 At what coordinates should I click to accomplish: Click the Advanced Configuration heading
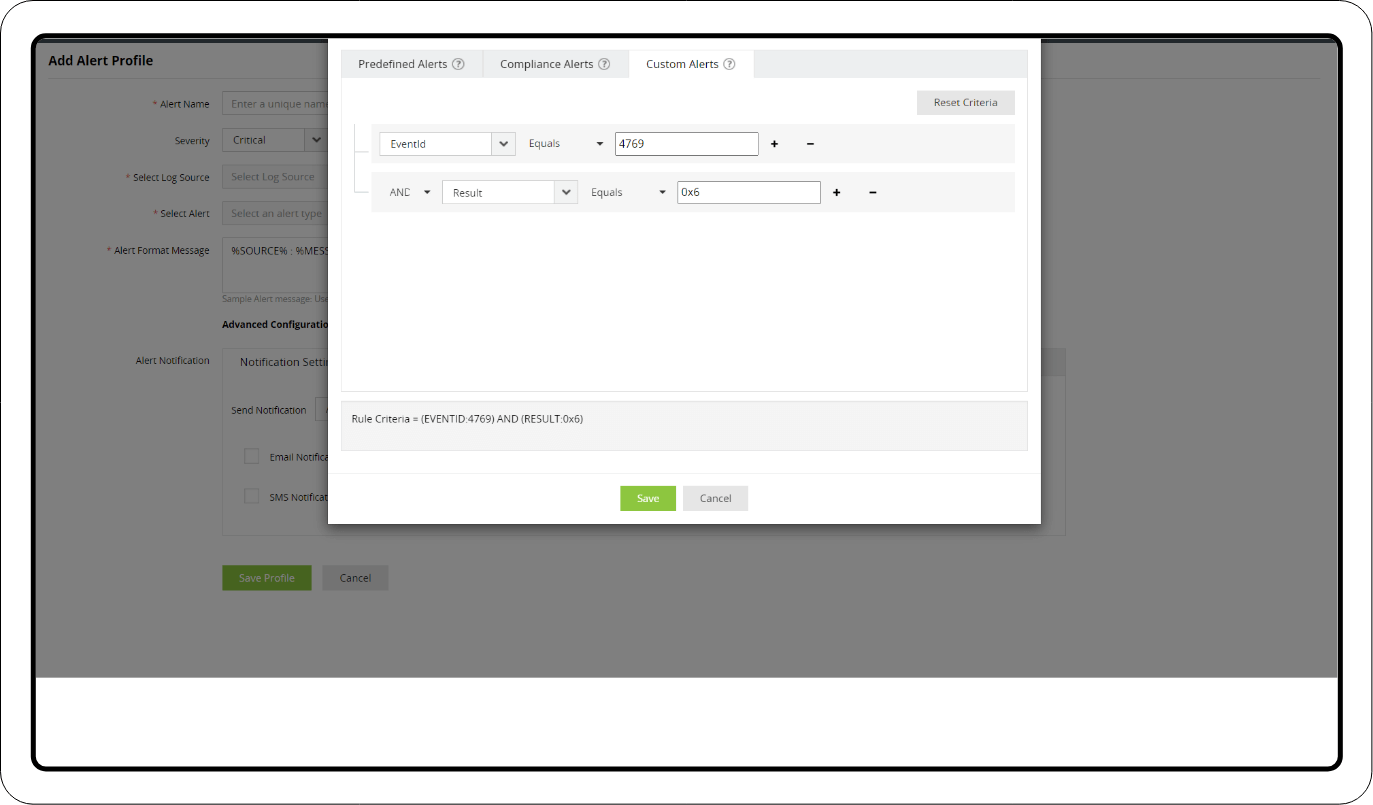pyautogui.click(x=275, y=325)
